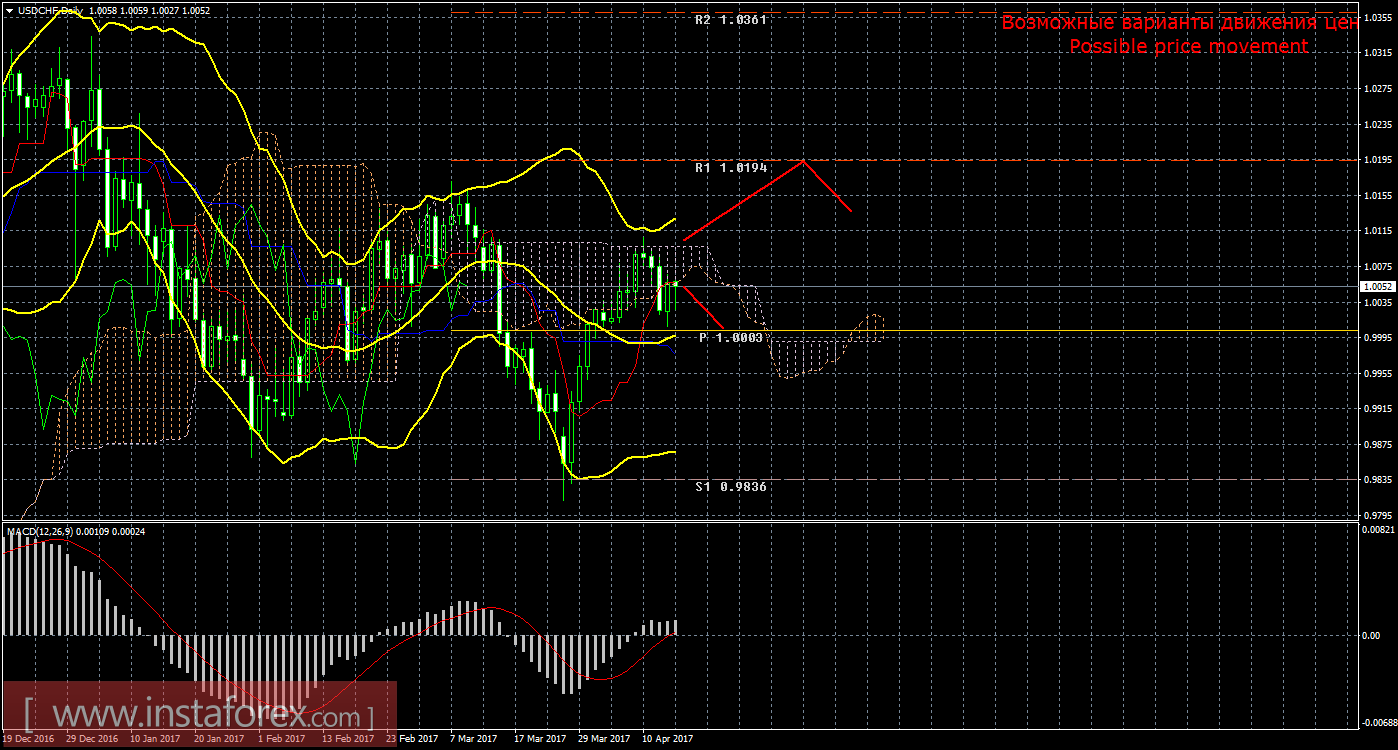Click the 1.0355 price axis value
This screenshot has width=1398, height=750.
tap(1378, 18)
